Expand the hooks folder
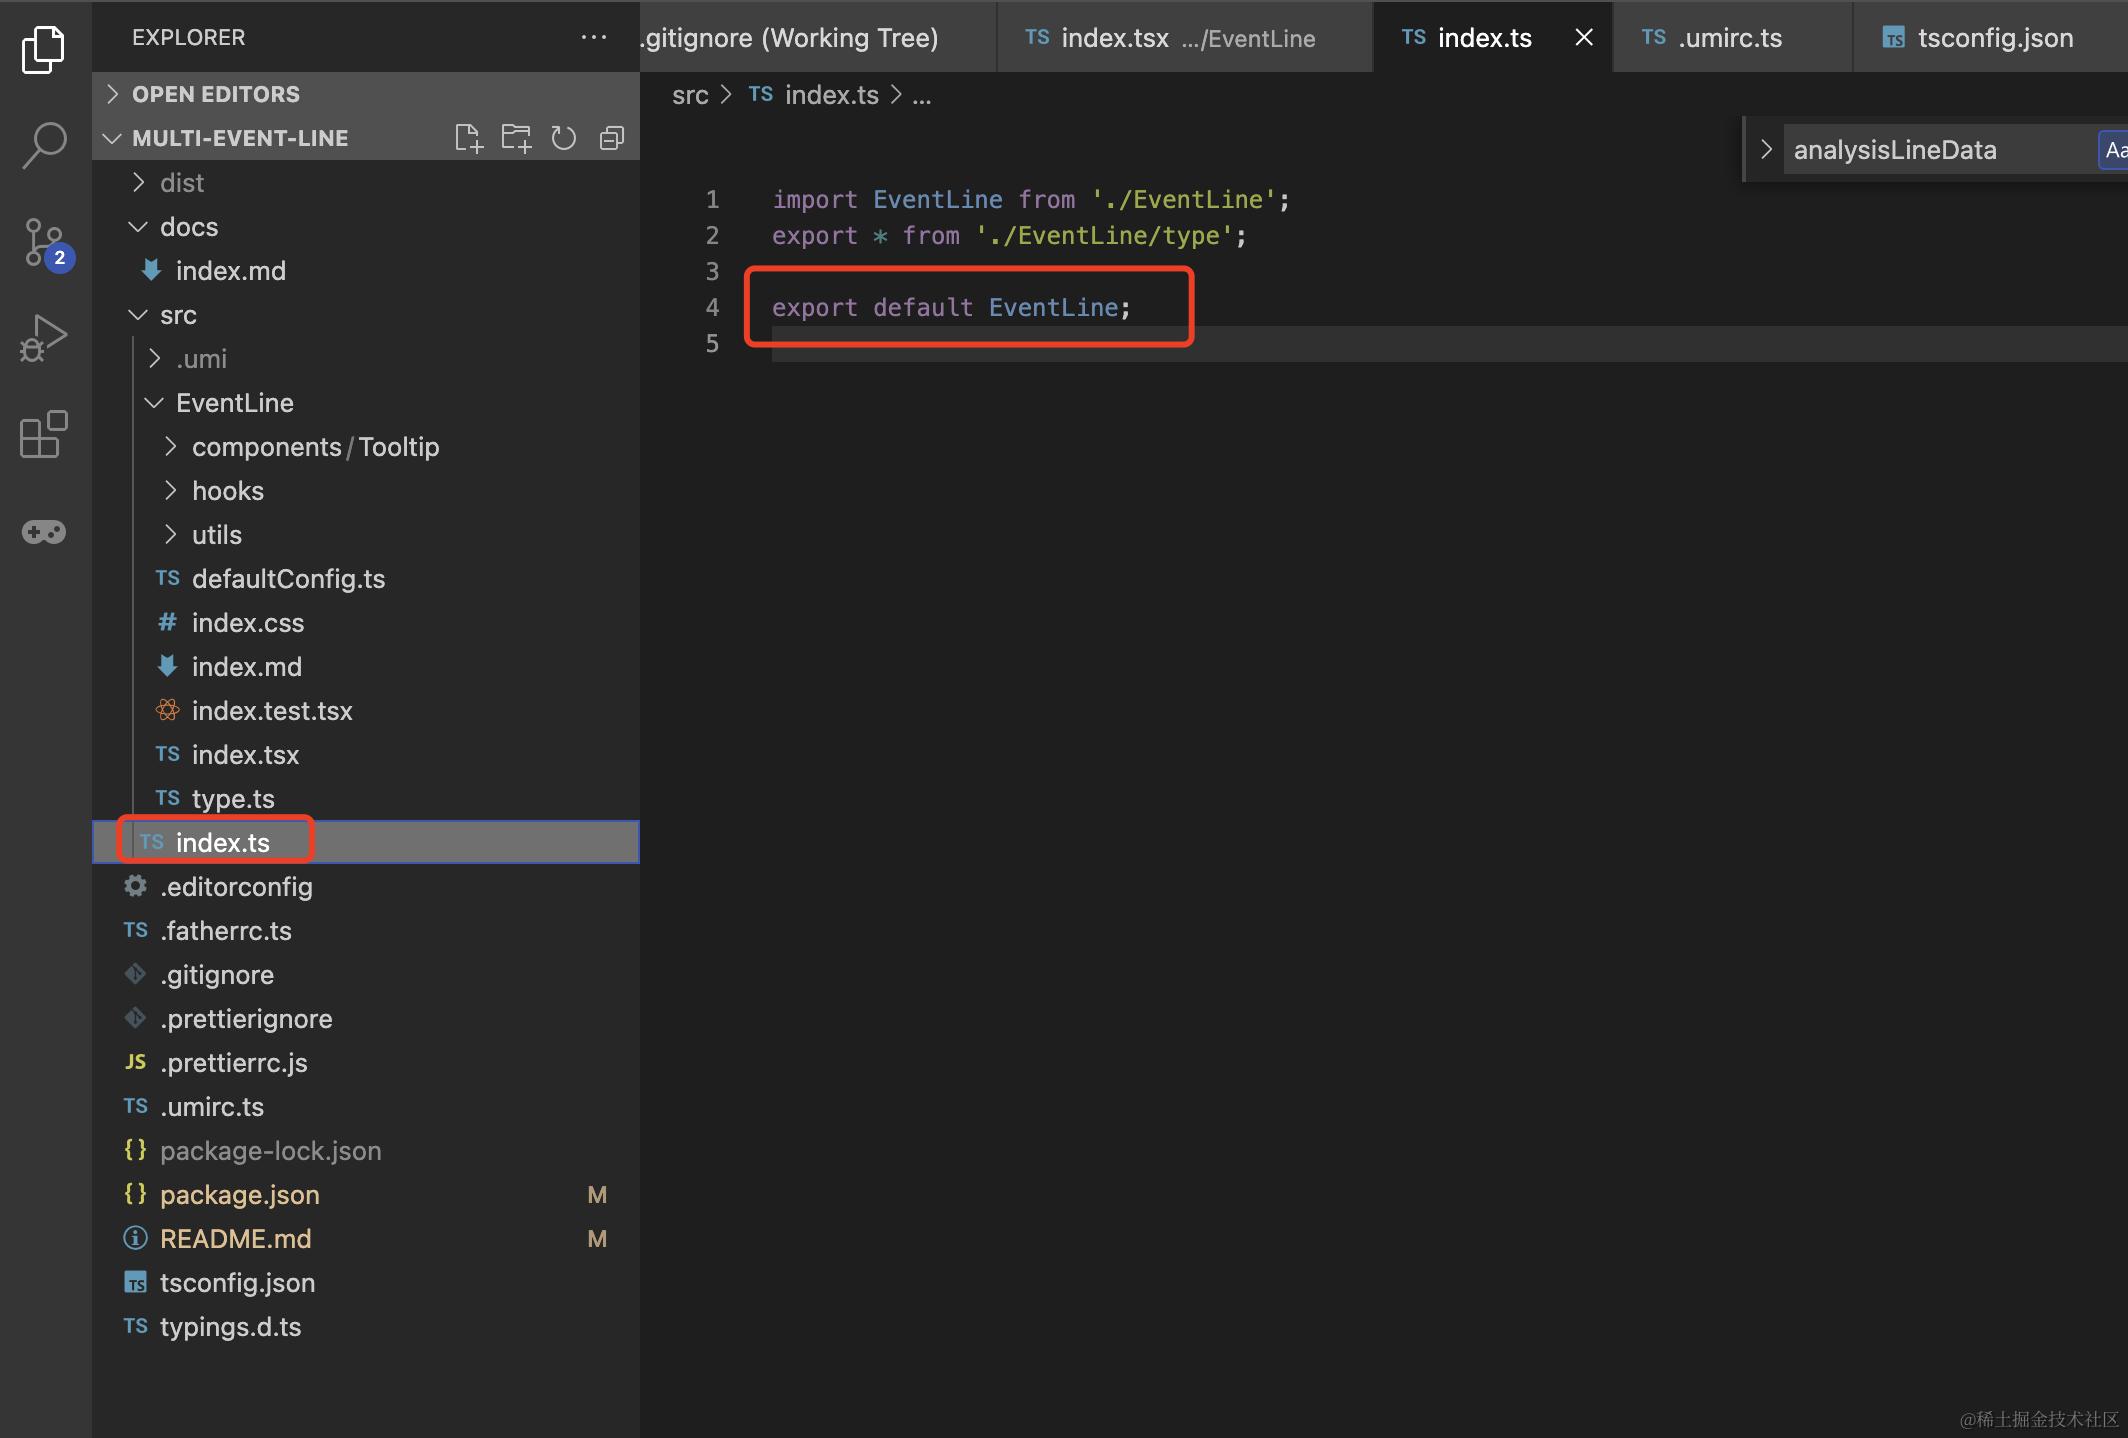The width and height of the screenshot is (2128, 1438). [x=366, y=490]
